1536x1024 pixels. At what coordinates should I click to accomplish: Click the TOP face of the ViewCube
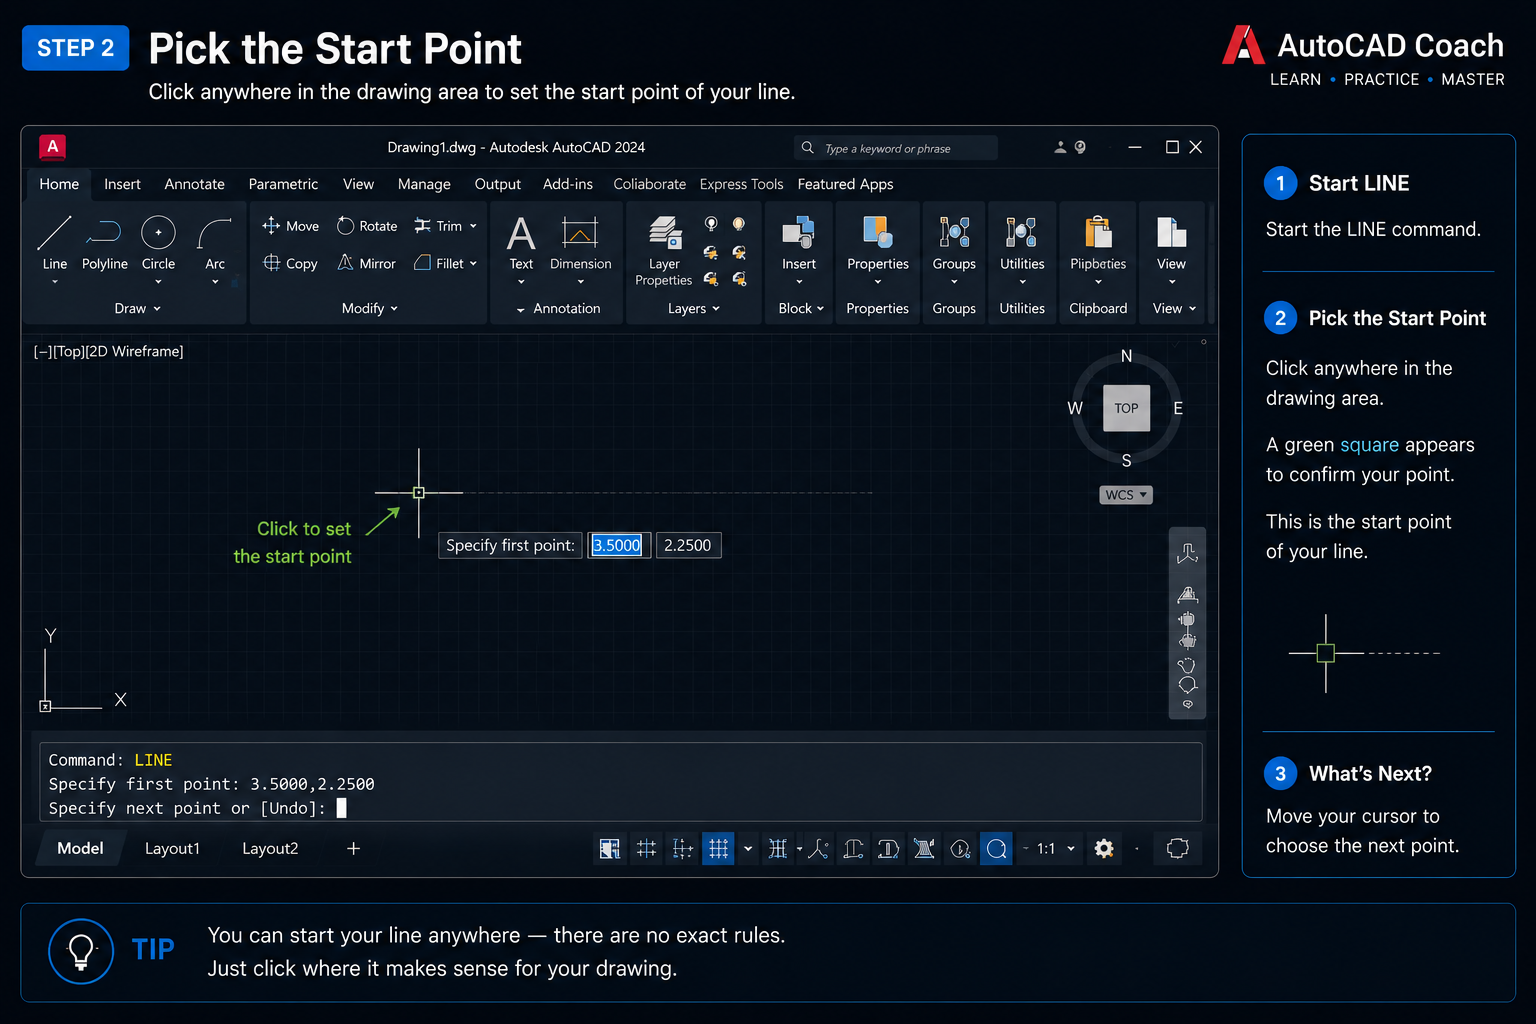click(x=1126, y=408)
